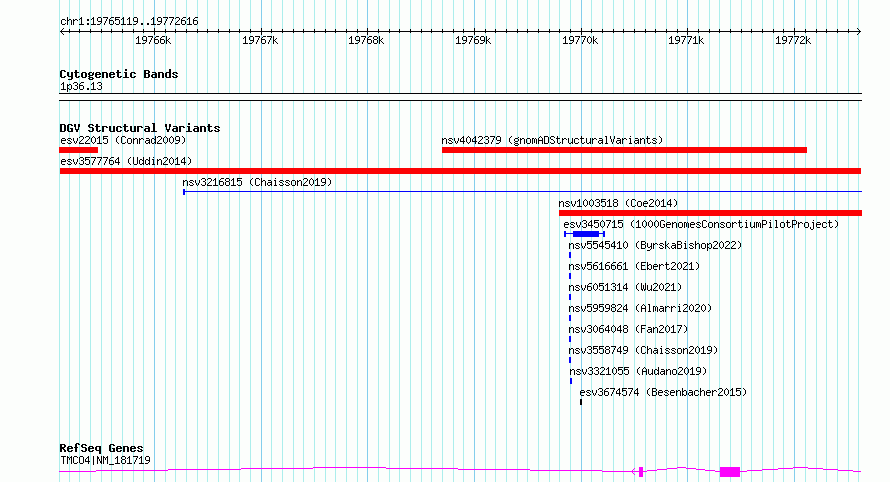Click the red bar under nsv1003518
Image resolution: width=890 pixels, height=482 pixels.
point(710,213)
